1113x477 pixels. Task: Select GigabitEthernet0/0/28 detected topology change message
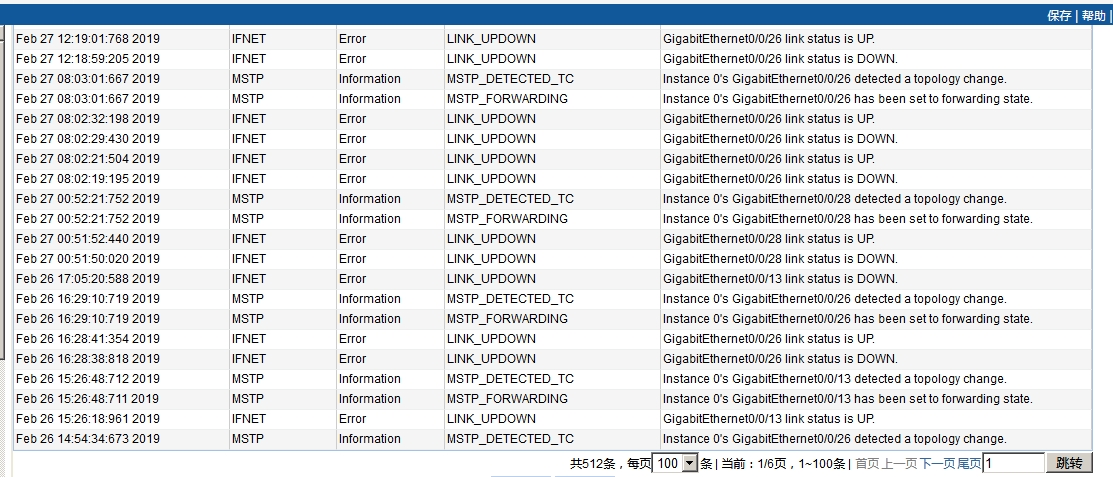[x=834, y=199]
